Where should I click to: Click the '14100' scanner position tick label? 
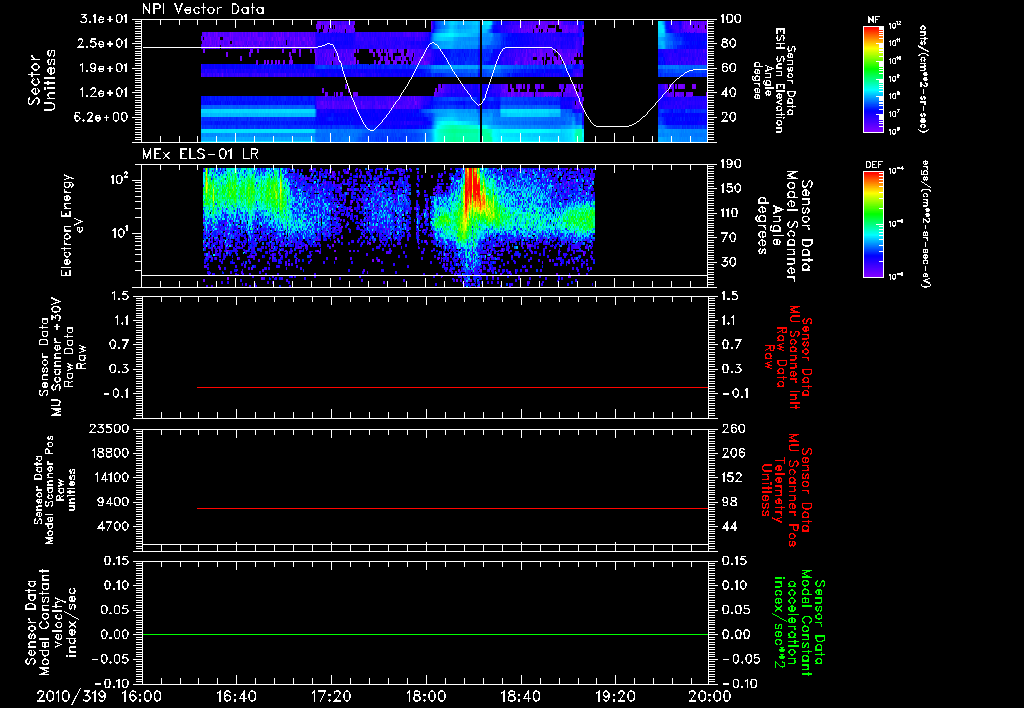(x=108, y=477)
